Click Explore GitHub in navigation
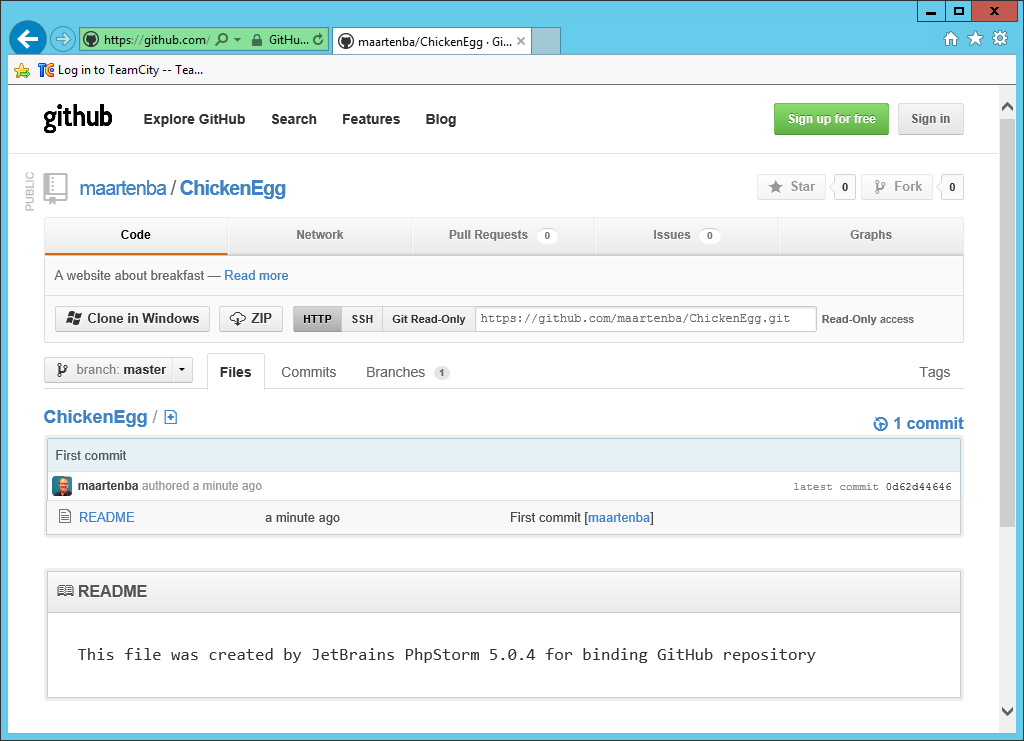This screenshot has width=1024, height=741. [x=195, y=119]
